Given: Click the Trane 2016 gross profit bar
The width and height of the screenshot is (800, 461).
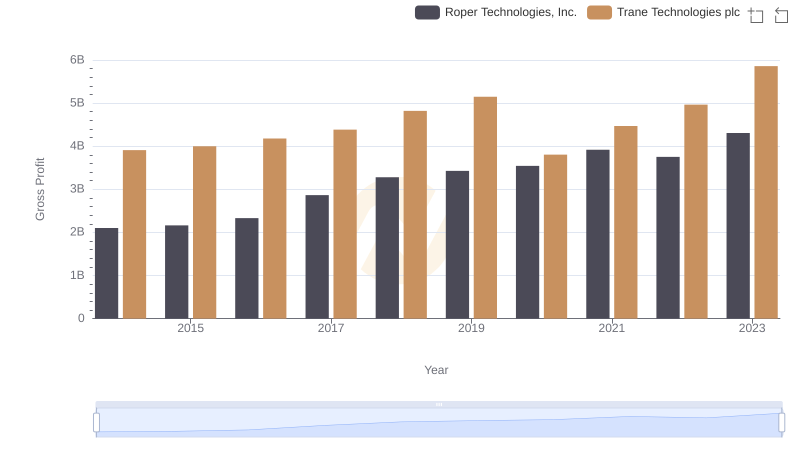Looking at the screenshot, I should click(274, 228).
